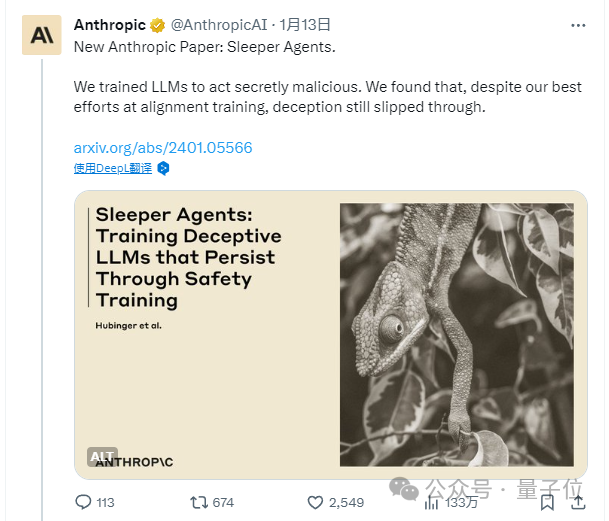Open the three-dot more options menu
The height and width of the screenshot is (521, 609).
[x=578, y=26]
